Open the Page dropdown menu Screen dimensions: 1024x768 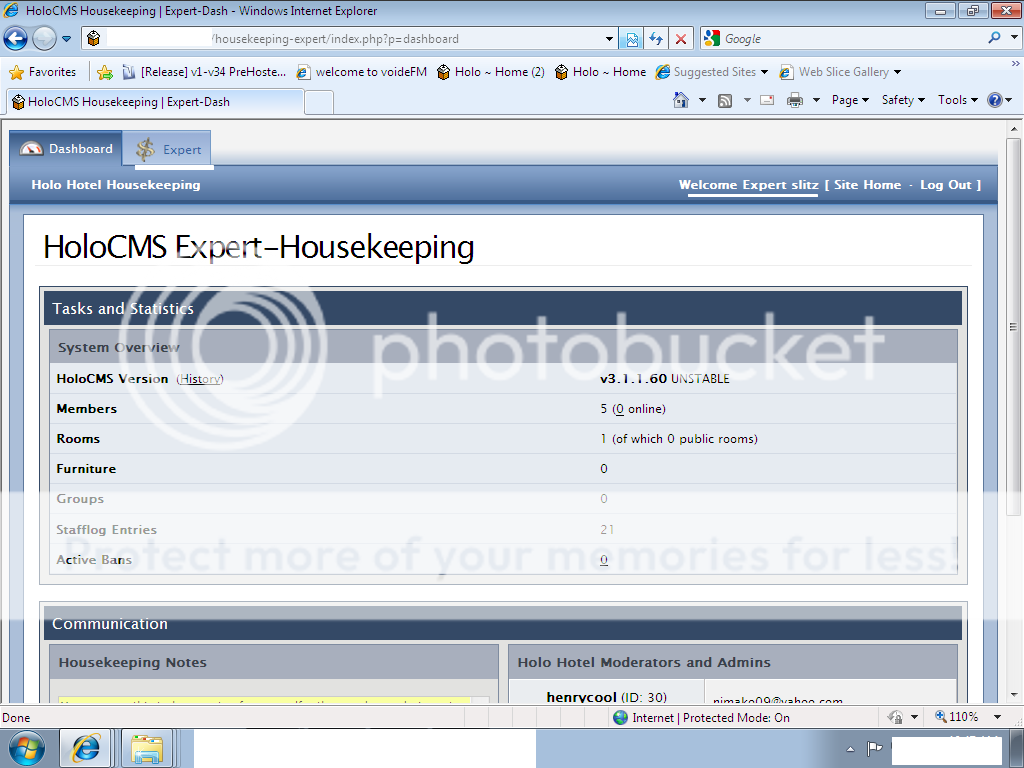coord(850,100)
